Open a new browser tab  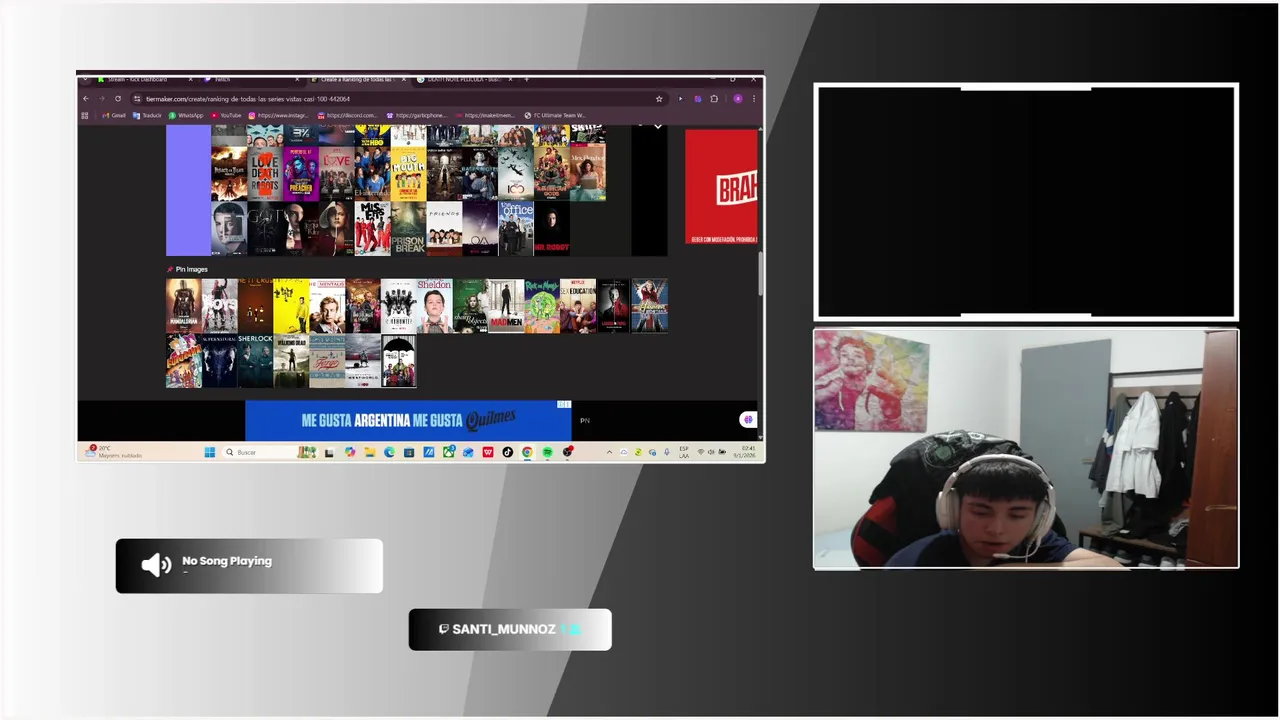(x=526, y=79)
